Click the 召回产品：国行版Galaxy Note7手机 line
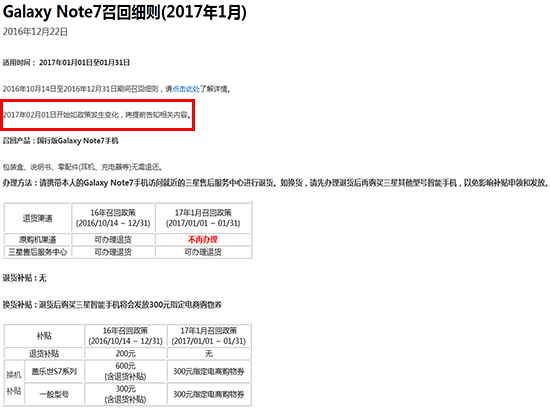Screen dimensions: 550x412 60,141
